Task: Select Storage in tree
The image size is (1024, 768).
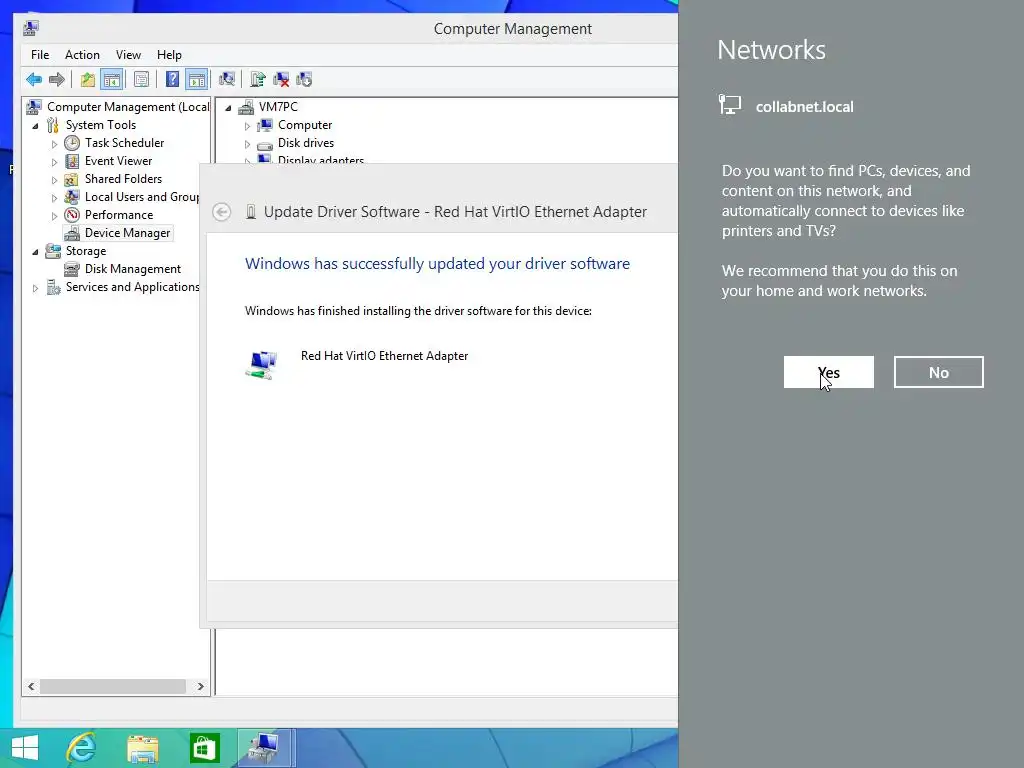Action: pyautogui.click(x=86, y=251)
